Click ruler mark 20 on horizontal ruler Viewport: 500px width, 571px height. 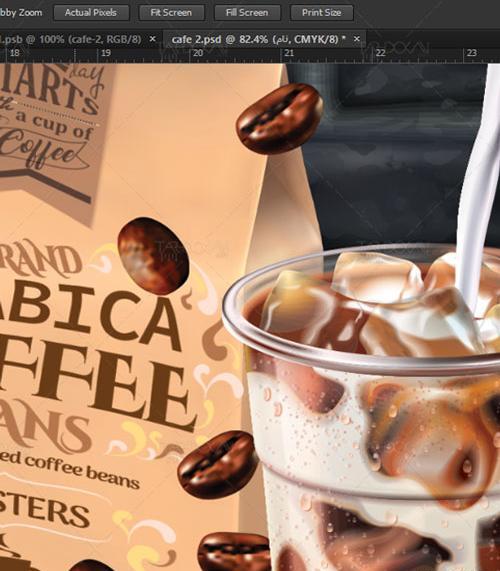point(198,53)
